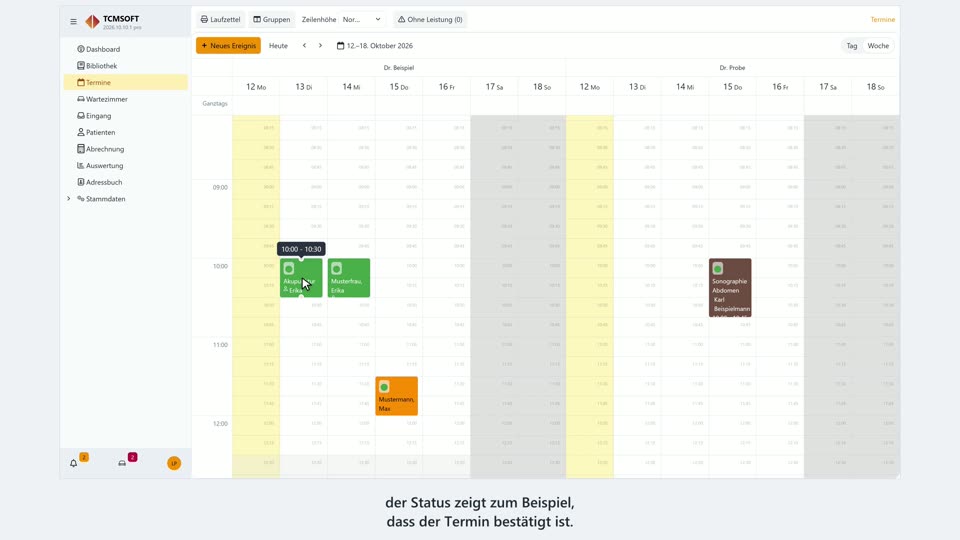This screenshot has width=960, height=540.
Task: Switch to Woche view
Action: coord(878,46)
